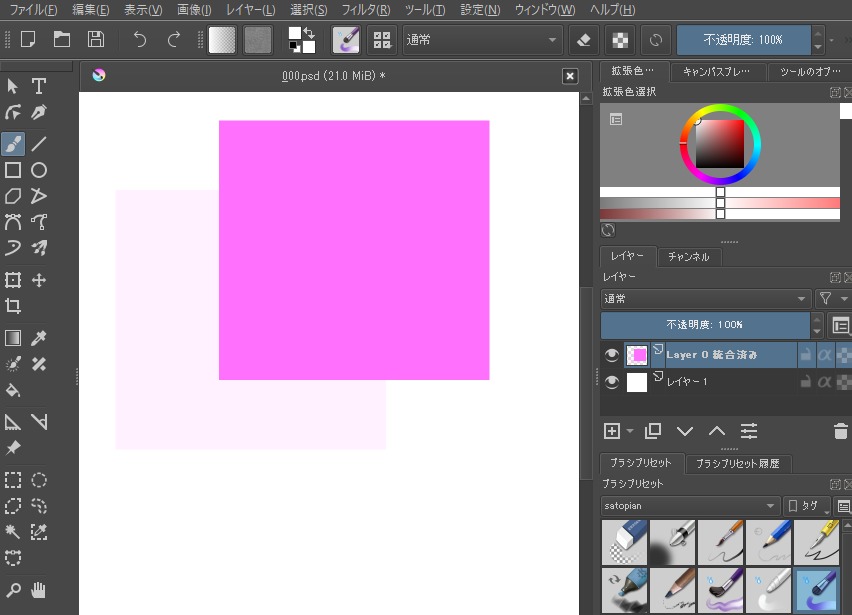Open the layer blending mode dropdown
Viewport: 852px width, 615px height.
705,299
